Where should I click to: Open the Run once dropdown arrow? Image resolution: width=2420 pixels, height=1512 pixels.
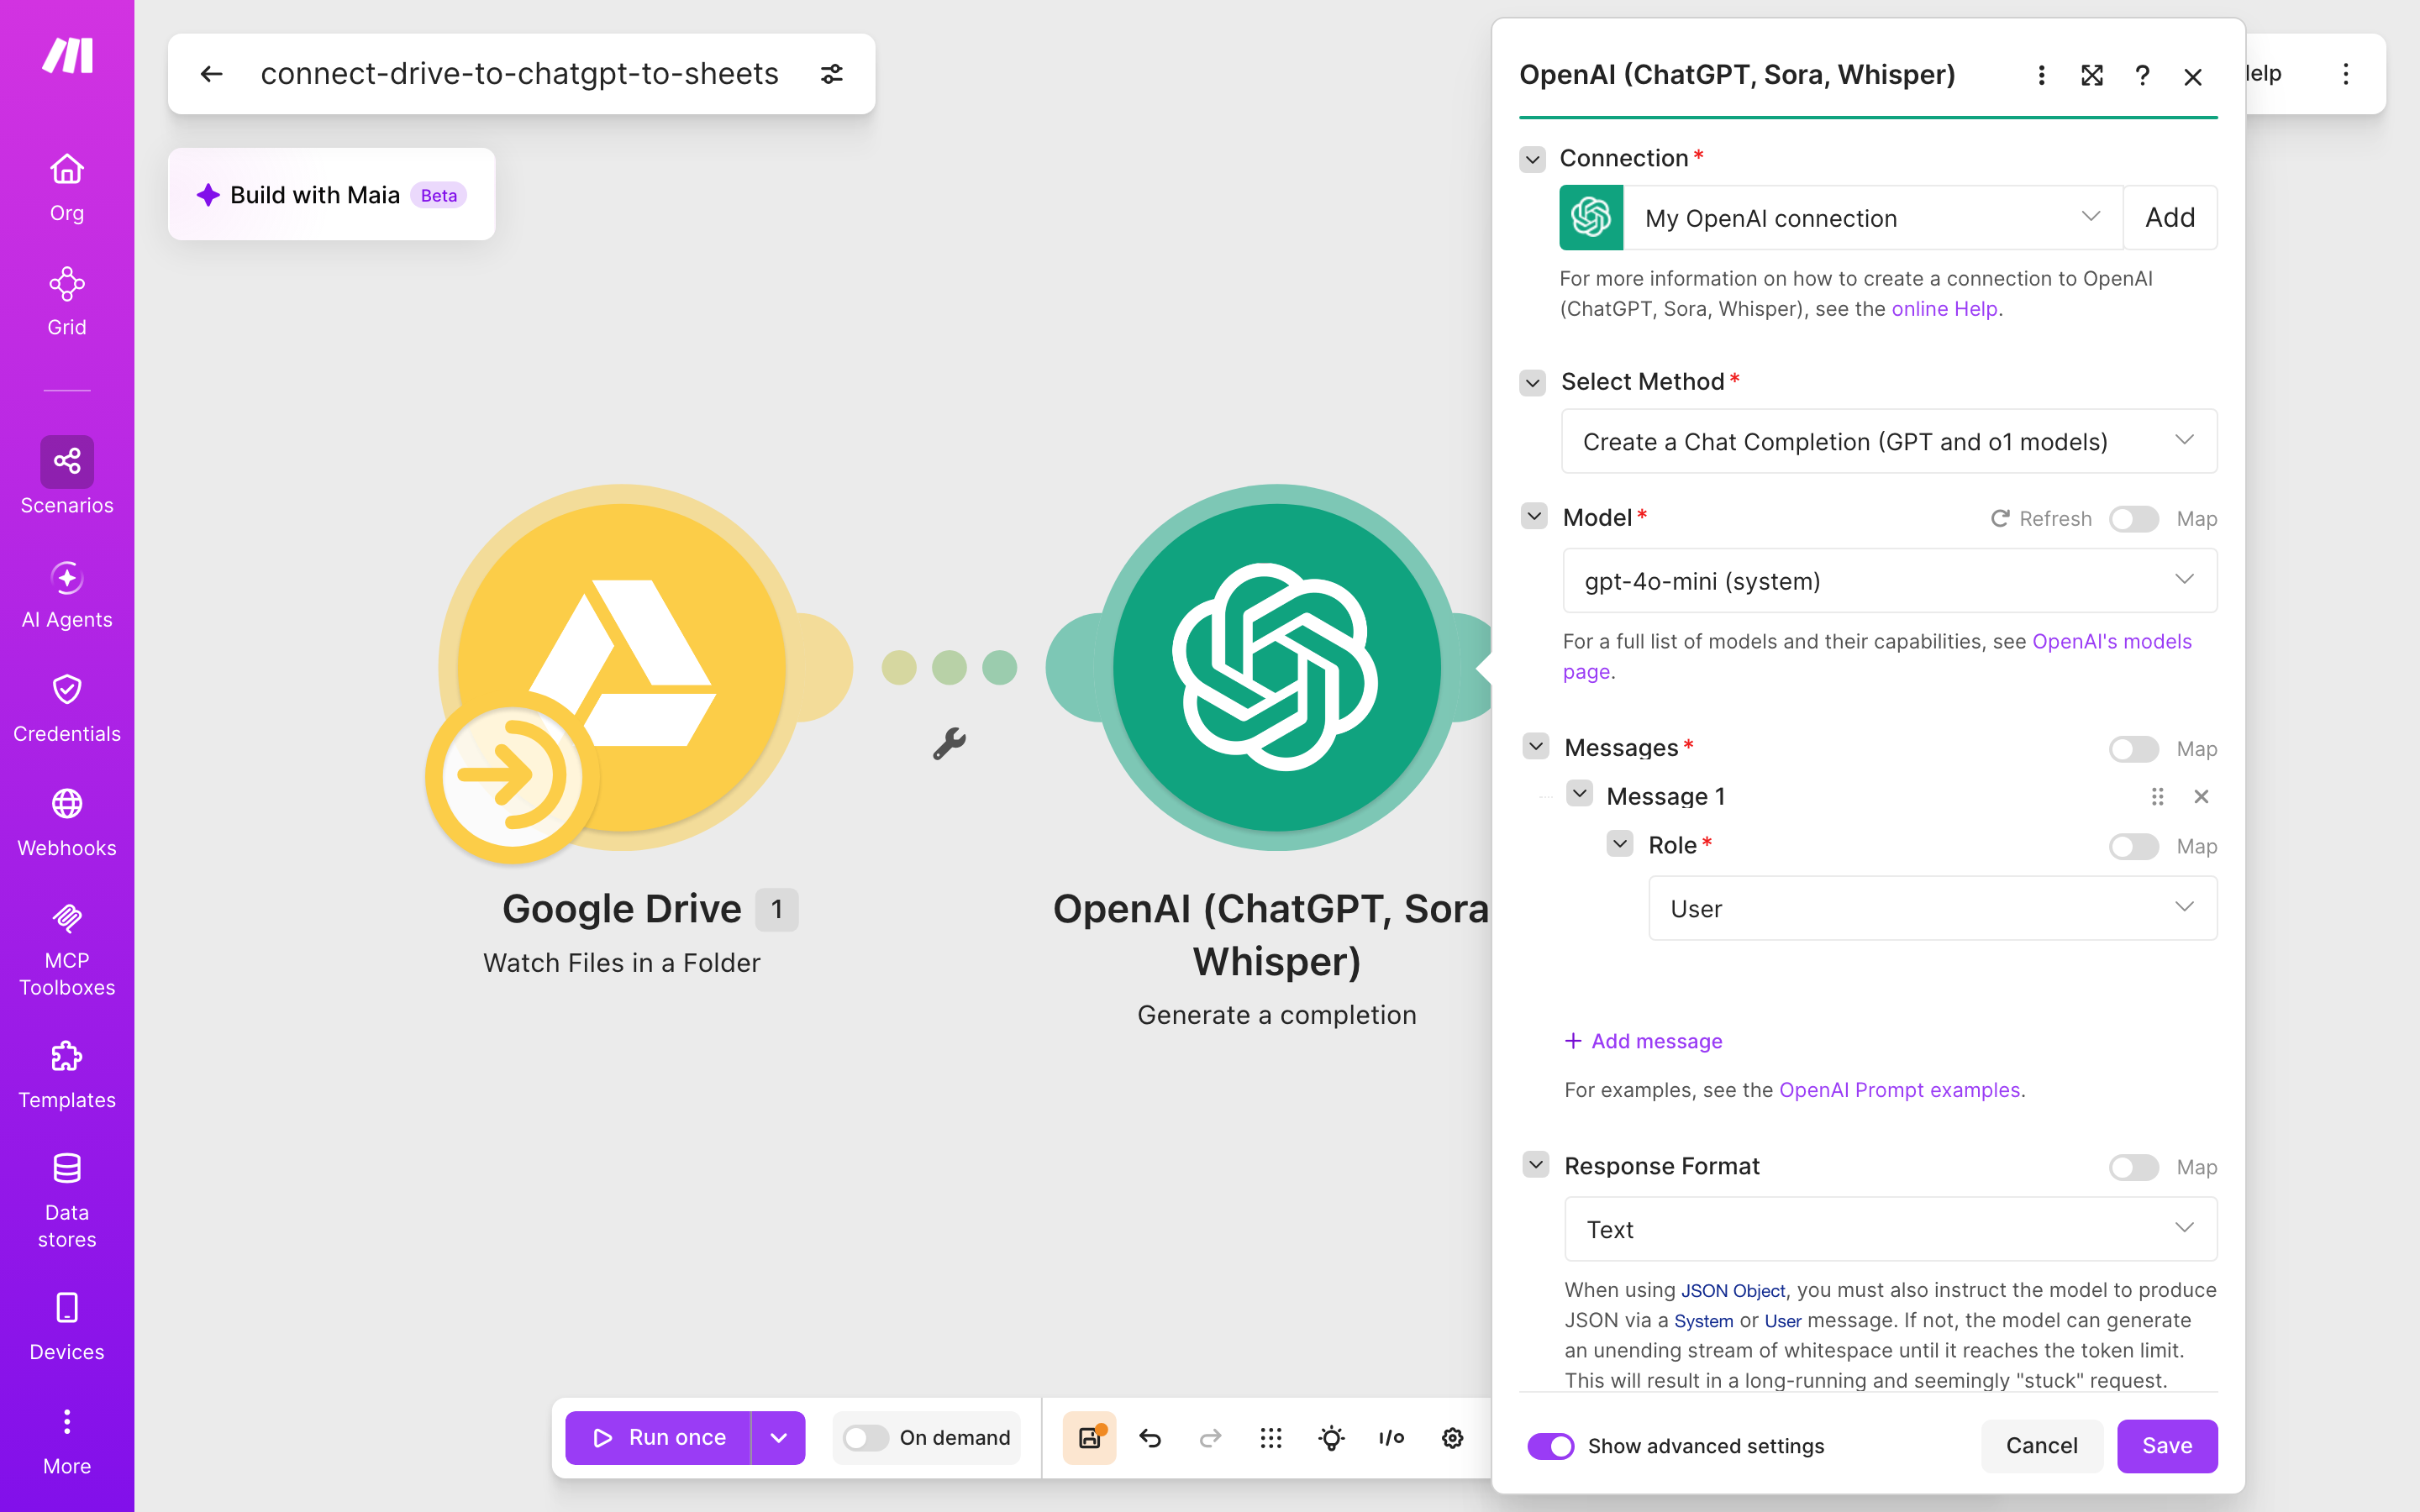tap(778, 1437)
